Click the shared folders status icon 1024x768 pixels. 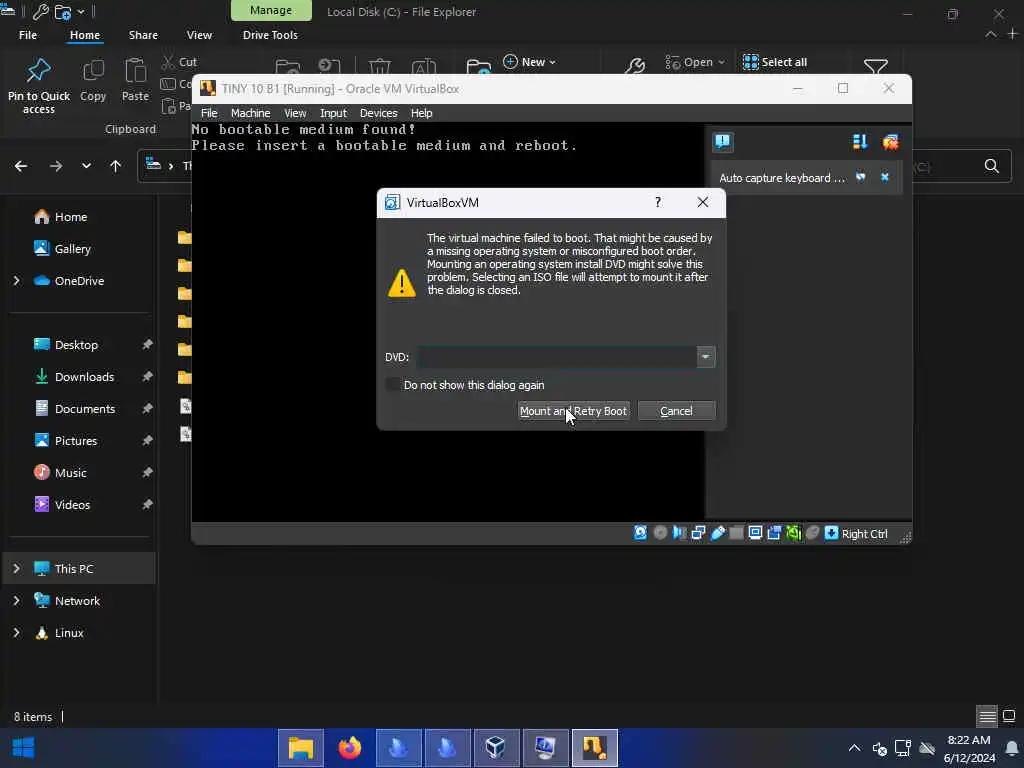(737, 533)
